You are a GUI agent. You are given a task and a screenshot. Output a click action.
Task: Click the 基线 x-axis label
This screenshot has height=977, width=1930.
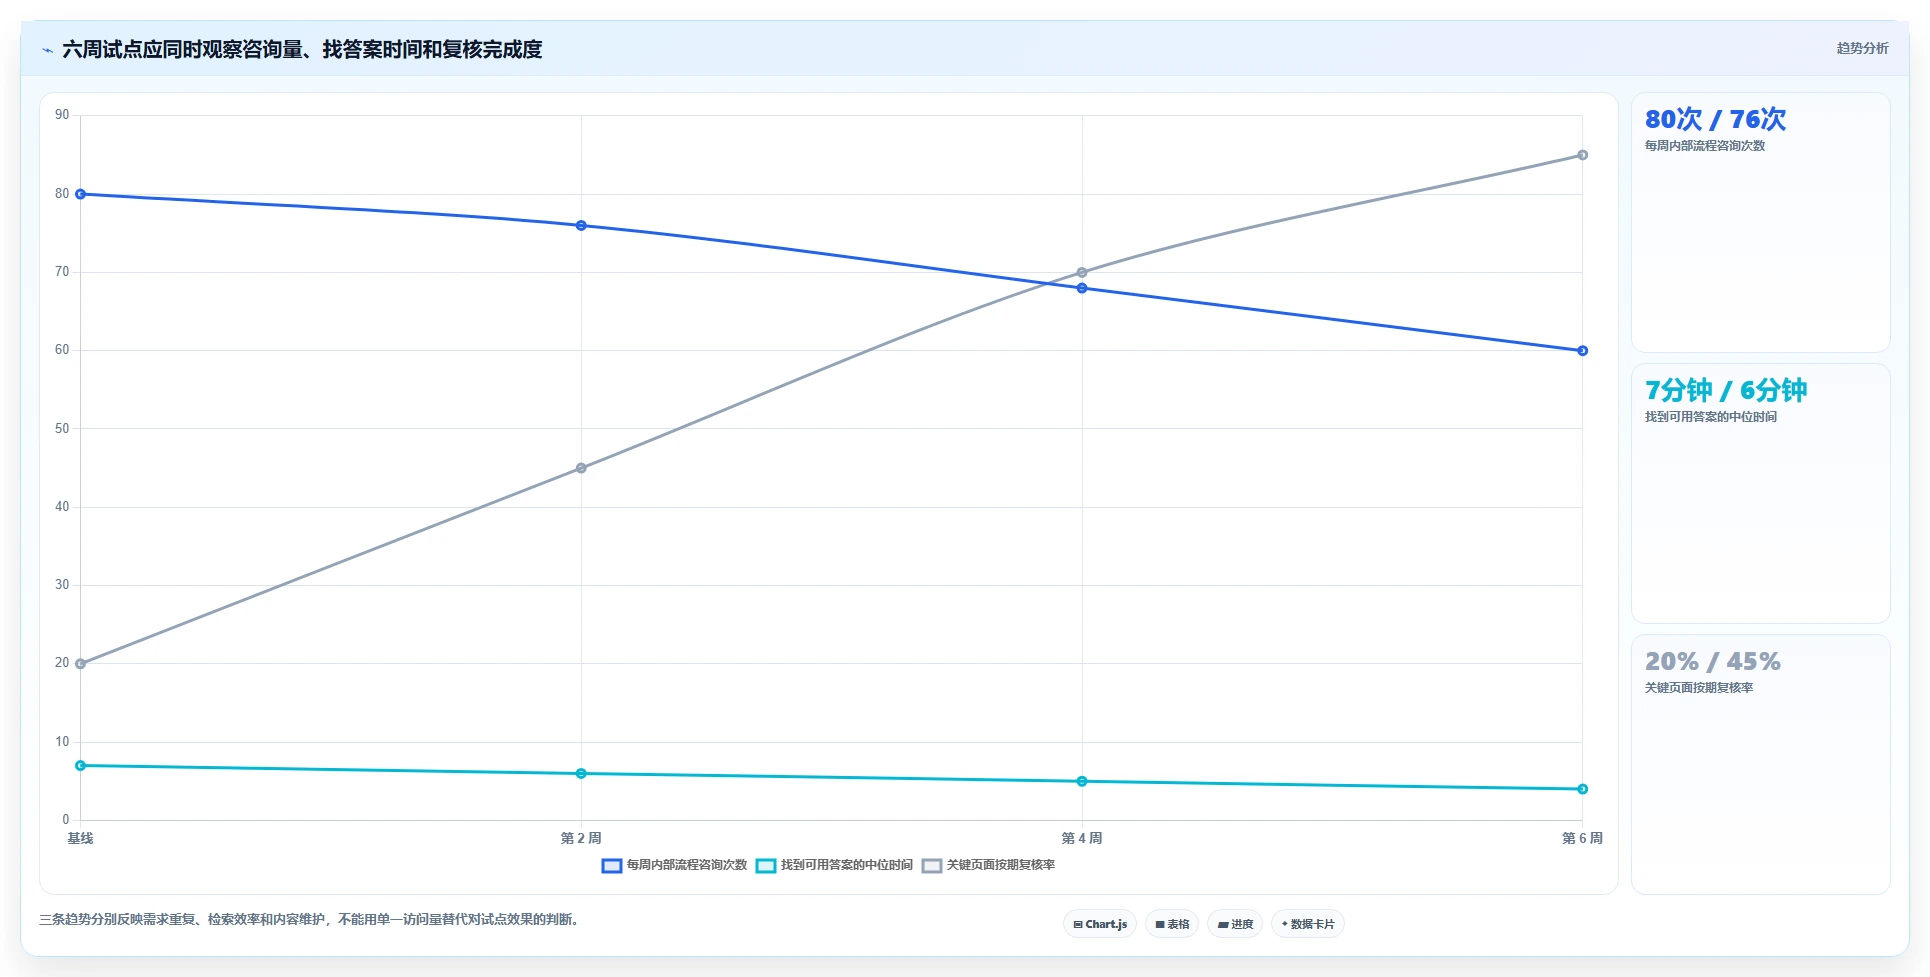pyautogui.click(x=80, y=838)
